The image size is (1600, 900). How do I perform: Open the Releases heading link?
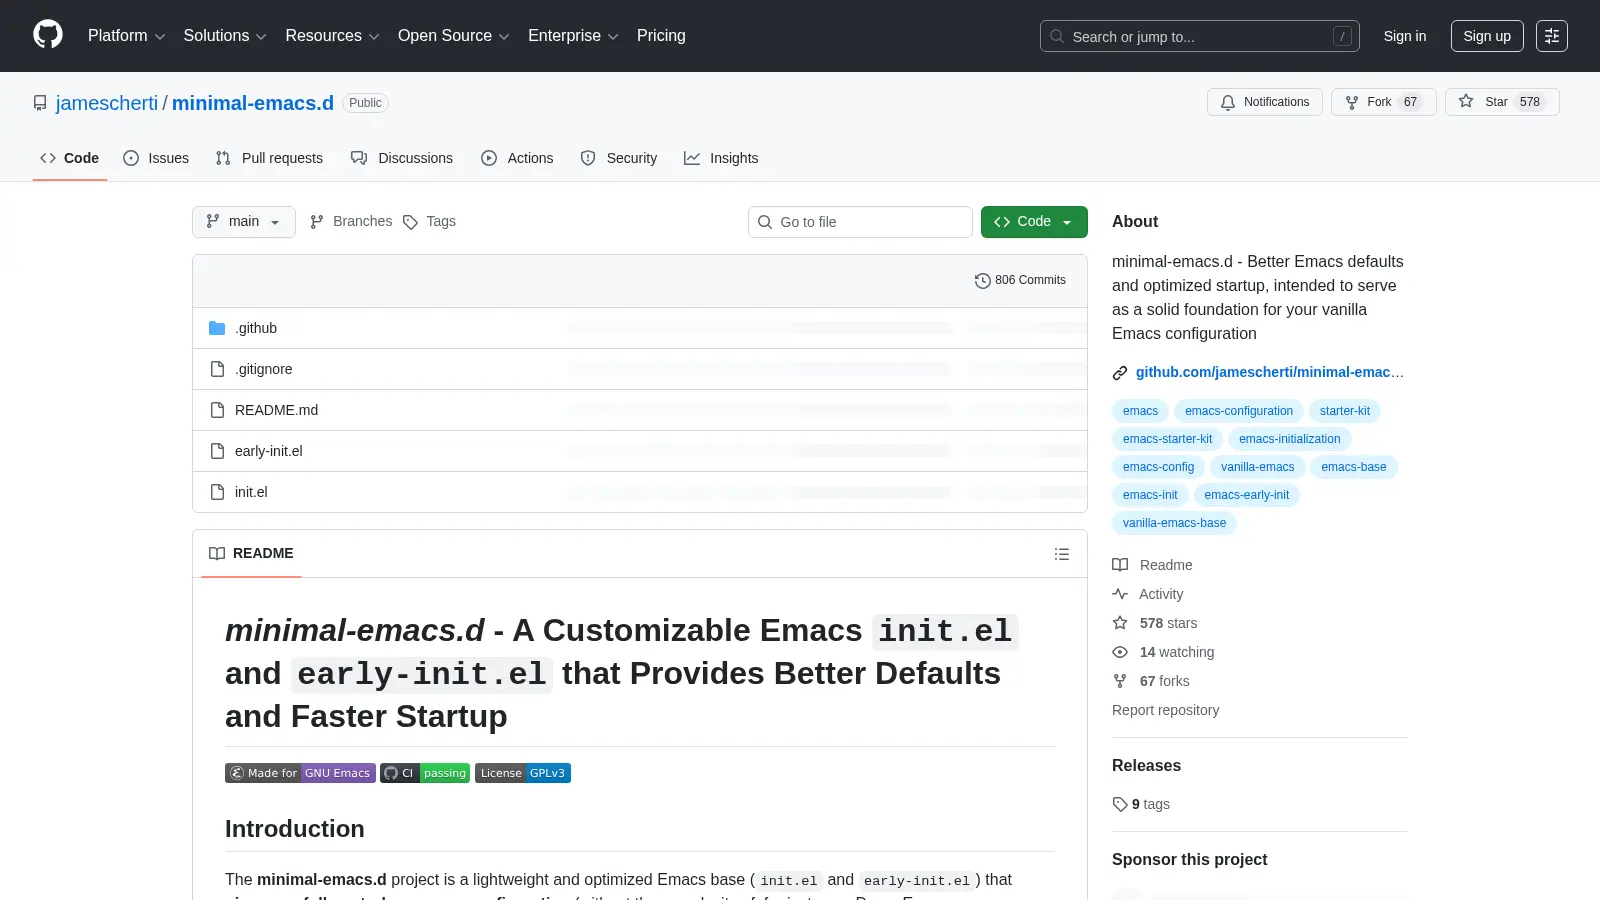1146,766
